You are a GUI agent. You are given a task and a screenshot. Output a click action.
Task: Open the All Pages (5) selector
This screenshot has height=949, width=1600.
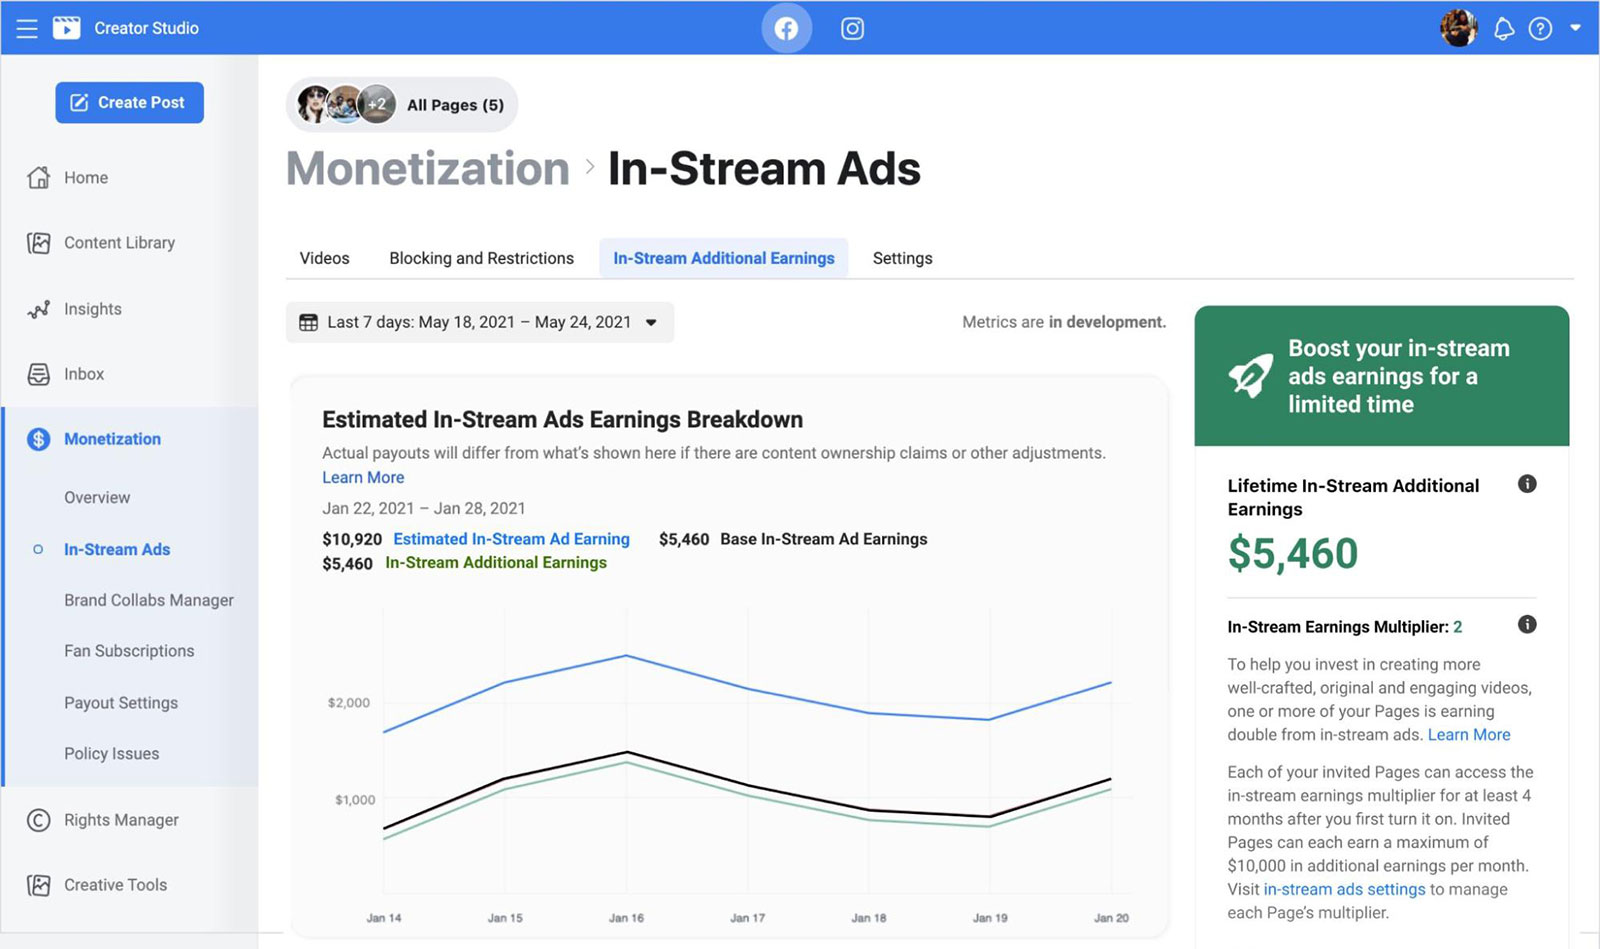coord(402,105)
